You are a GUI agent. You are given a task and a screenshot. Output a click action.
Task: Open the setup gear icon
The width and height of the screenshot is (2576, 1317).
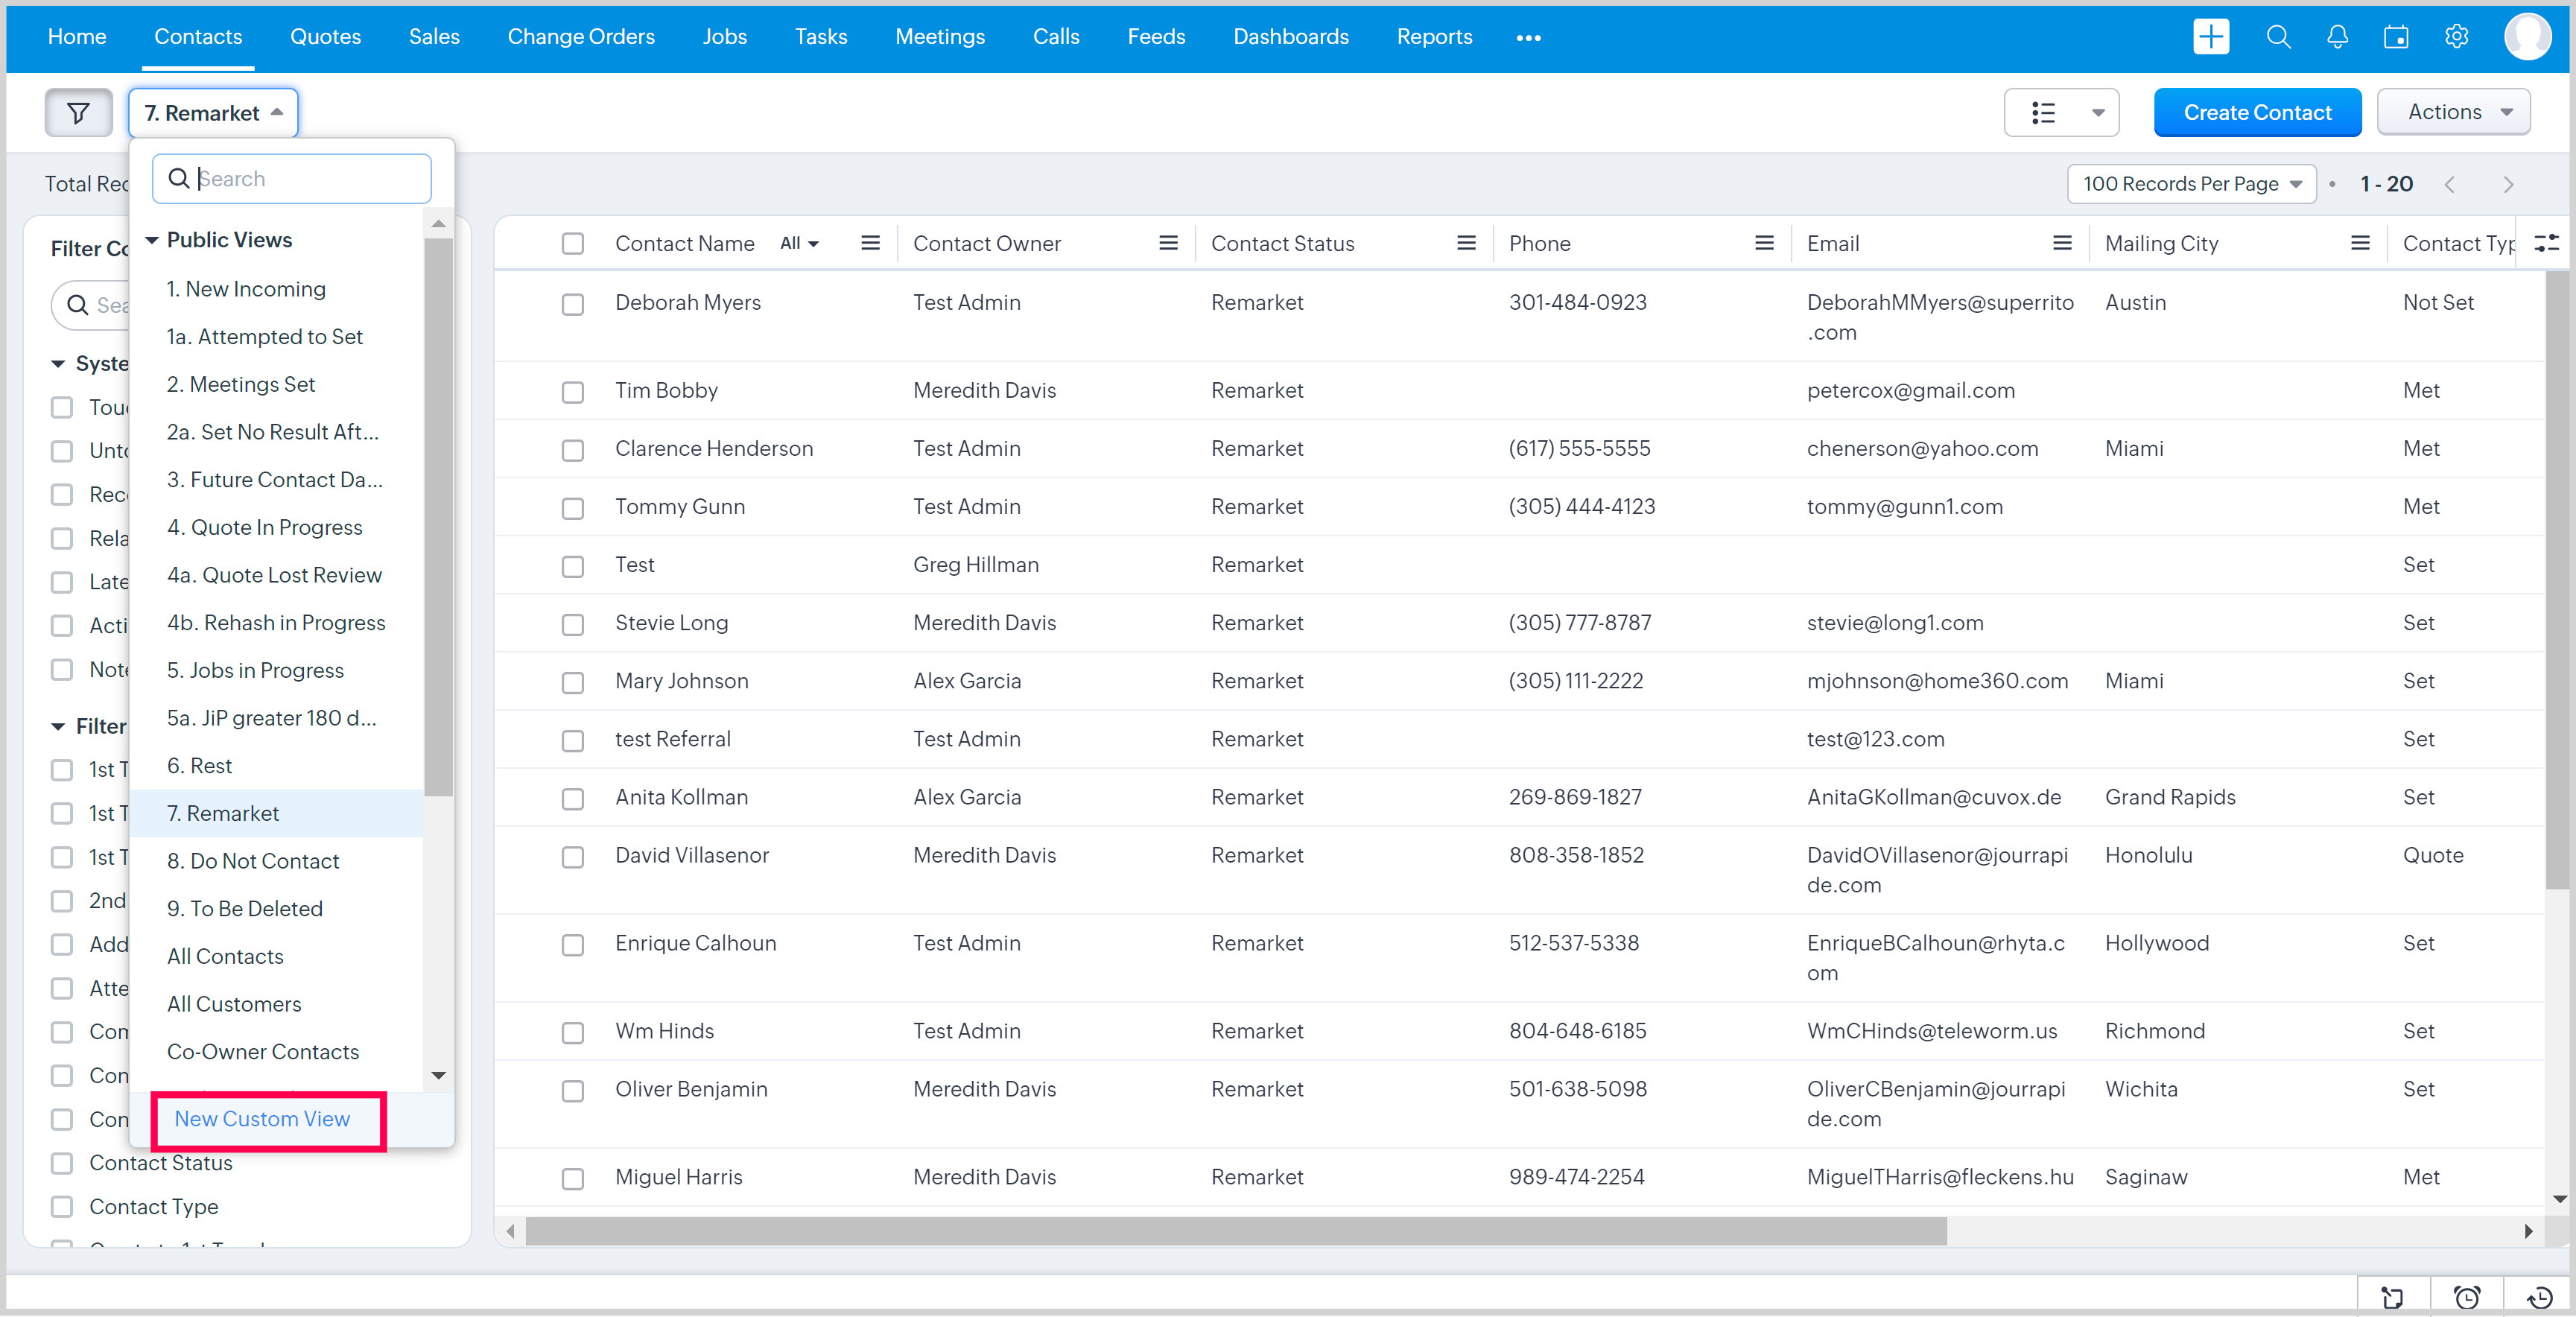point(2456,37)
